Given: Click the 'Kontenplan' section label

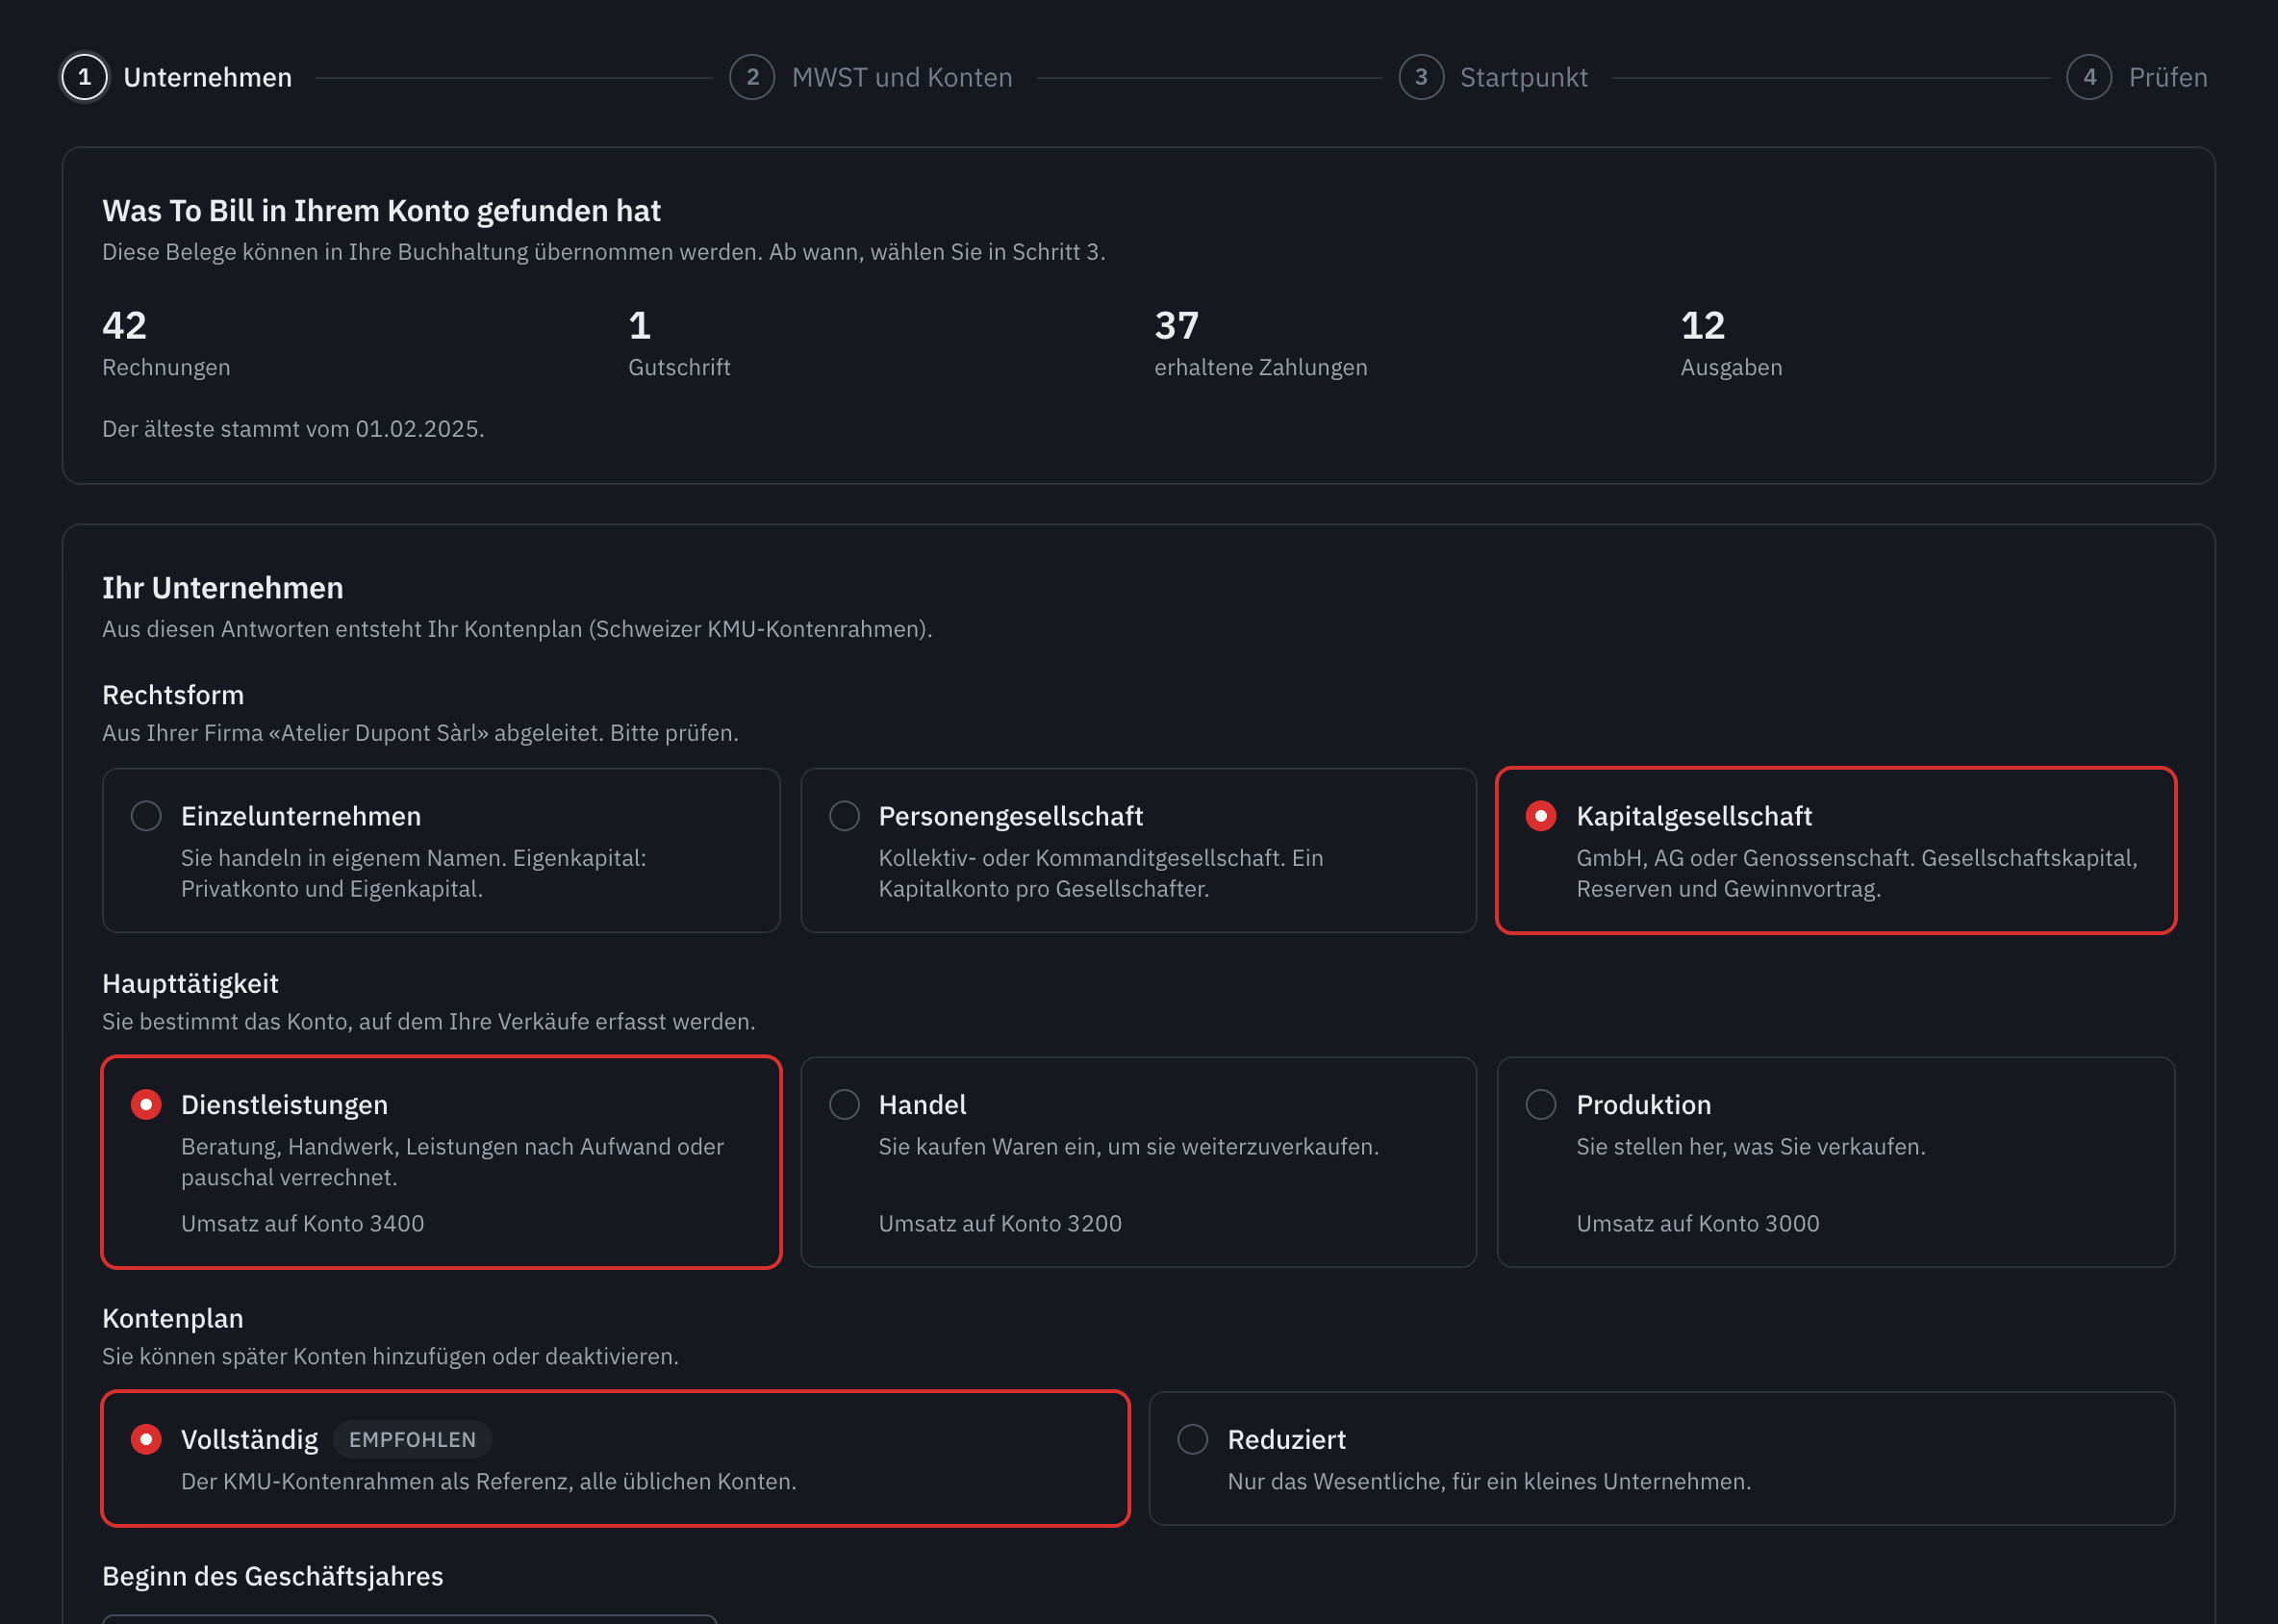Looking at the screenshot, I should coord(173,1319).
